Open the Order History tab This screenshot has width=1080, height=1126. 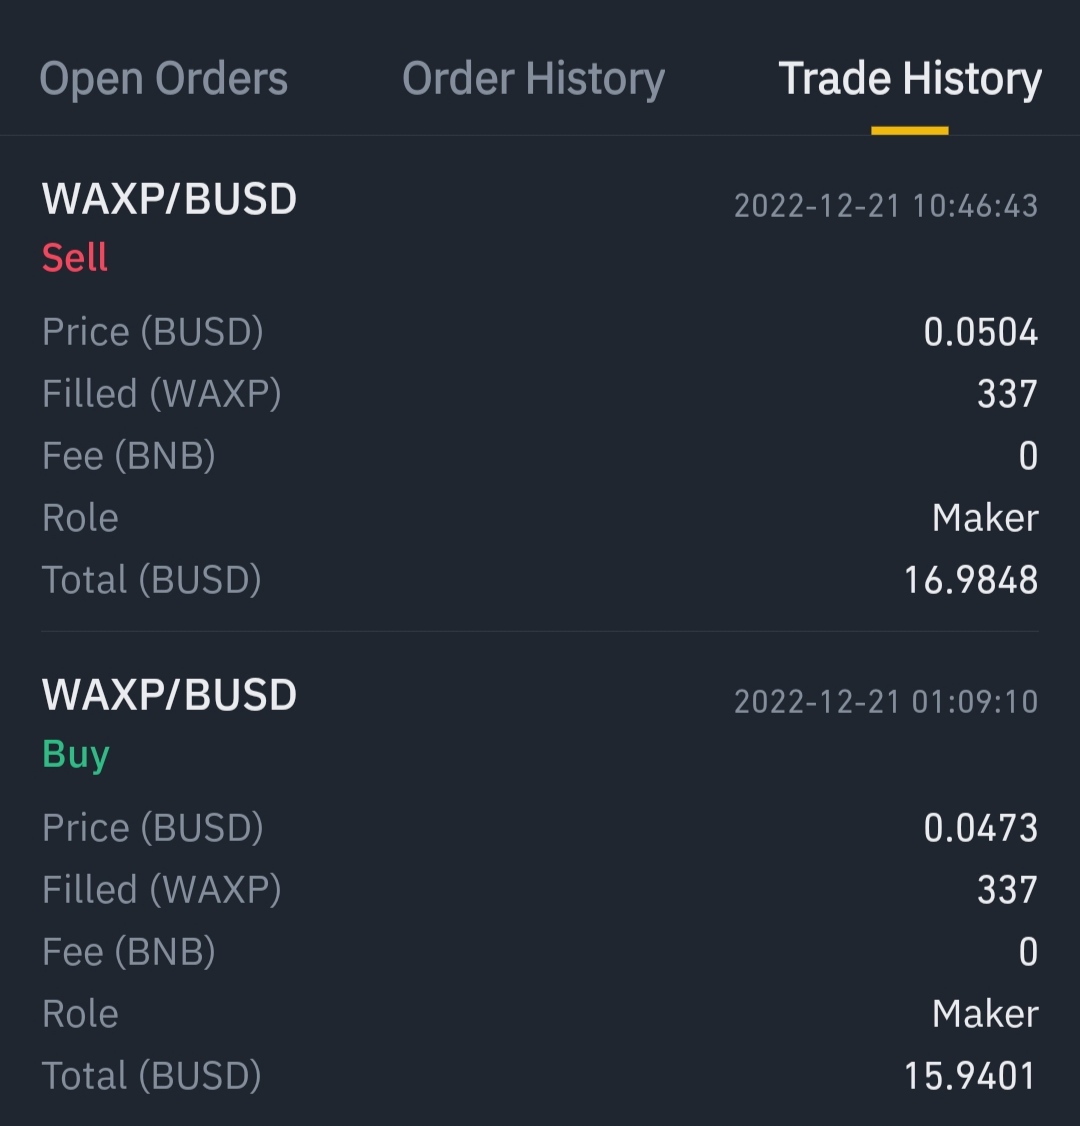[534, 80]
